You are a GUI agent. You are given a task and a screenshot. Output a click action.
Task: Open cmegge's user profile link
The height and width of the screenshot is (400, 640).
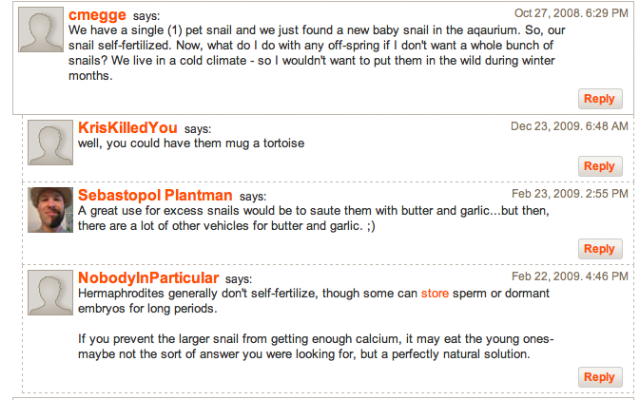click(x=98, y=15)
